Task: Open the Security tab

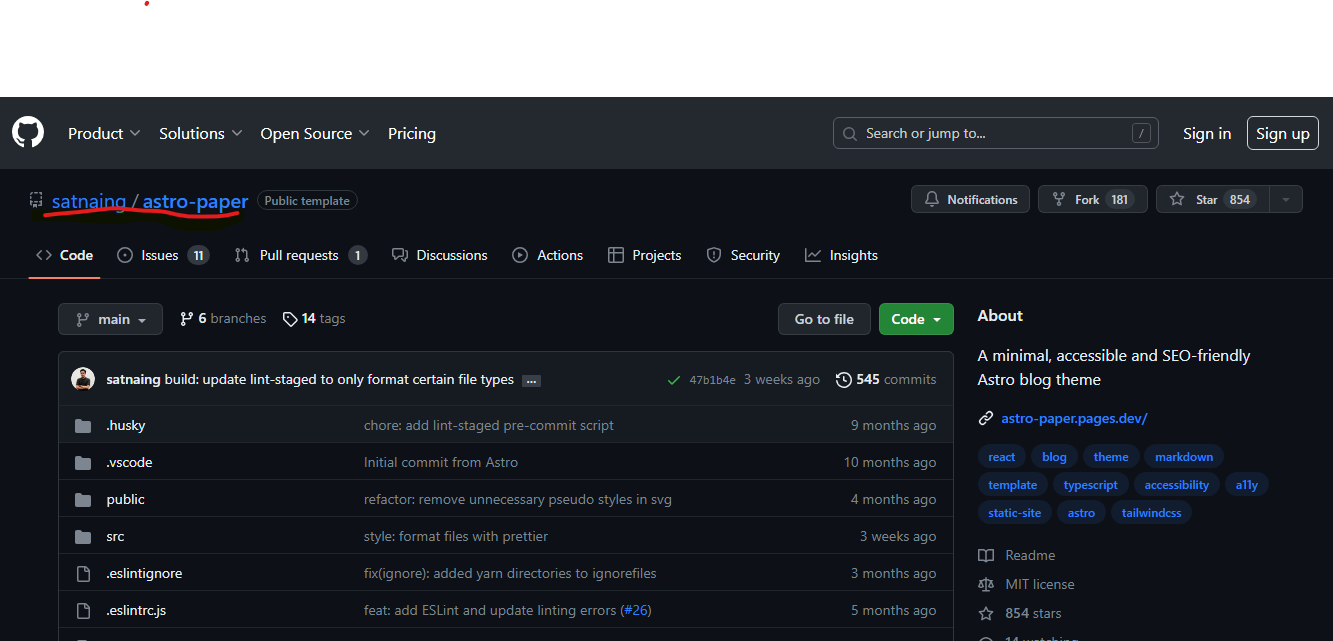Action: (x=743, y=255)
